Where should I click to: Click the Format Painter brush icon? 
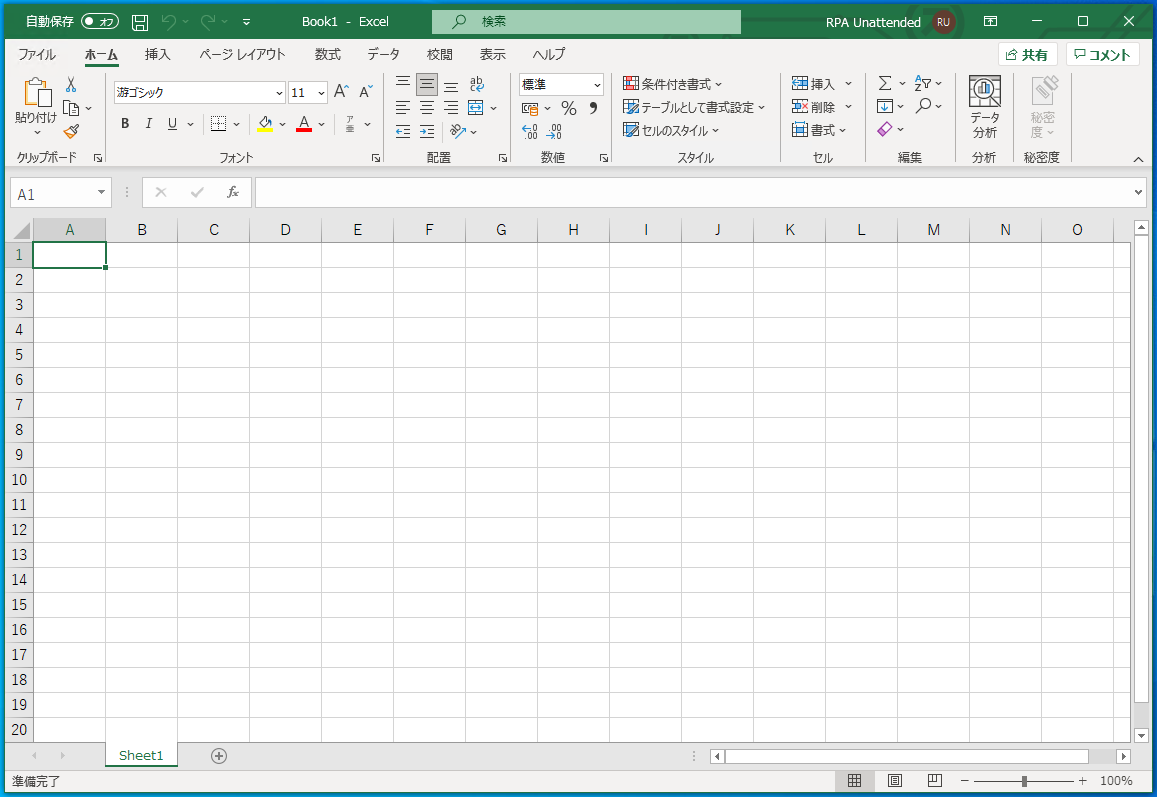[x=71, y=131]
